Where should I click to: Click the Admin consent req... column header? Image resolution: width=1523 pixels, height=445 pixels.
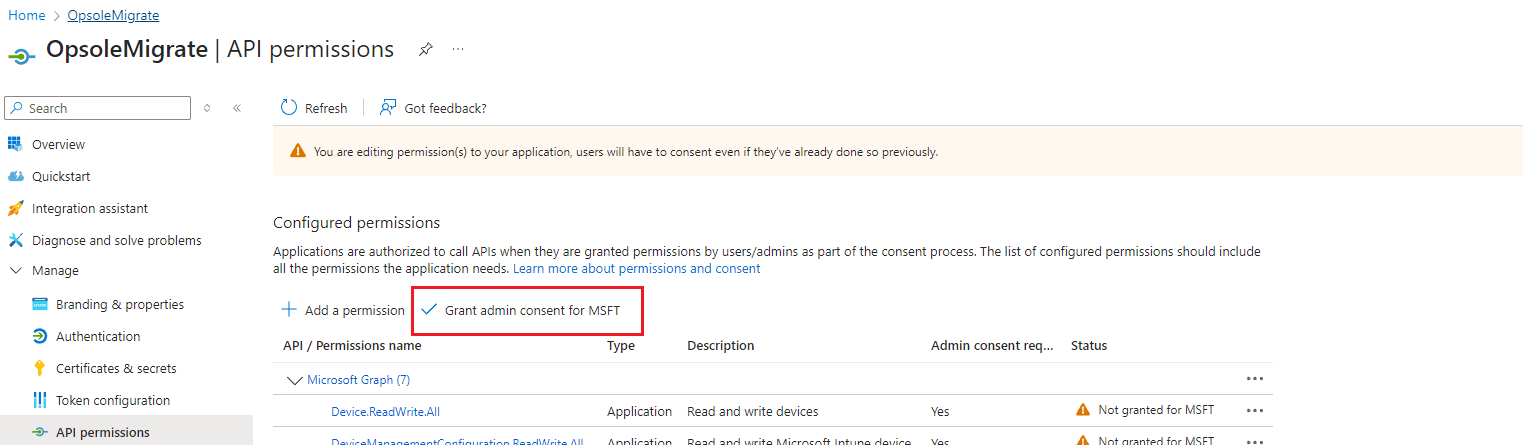(992, 345)
